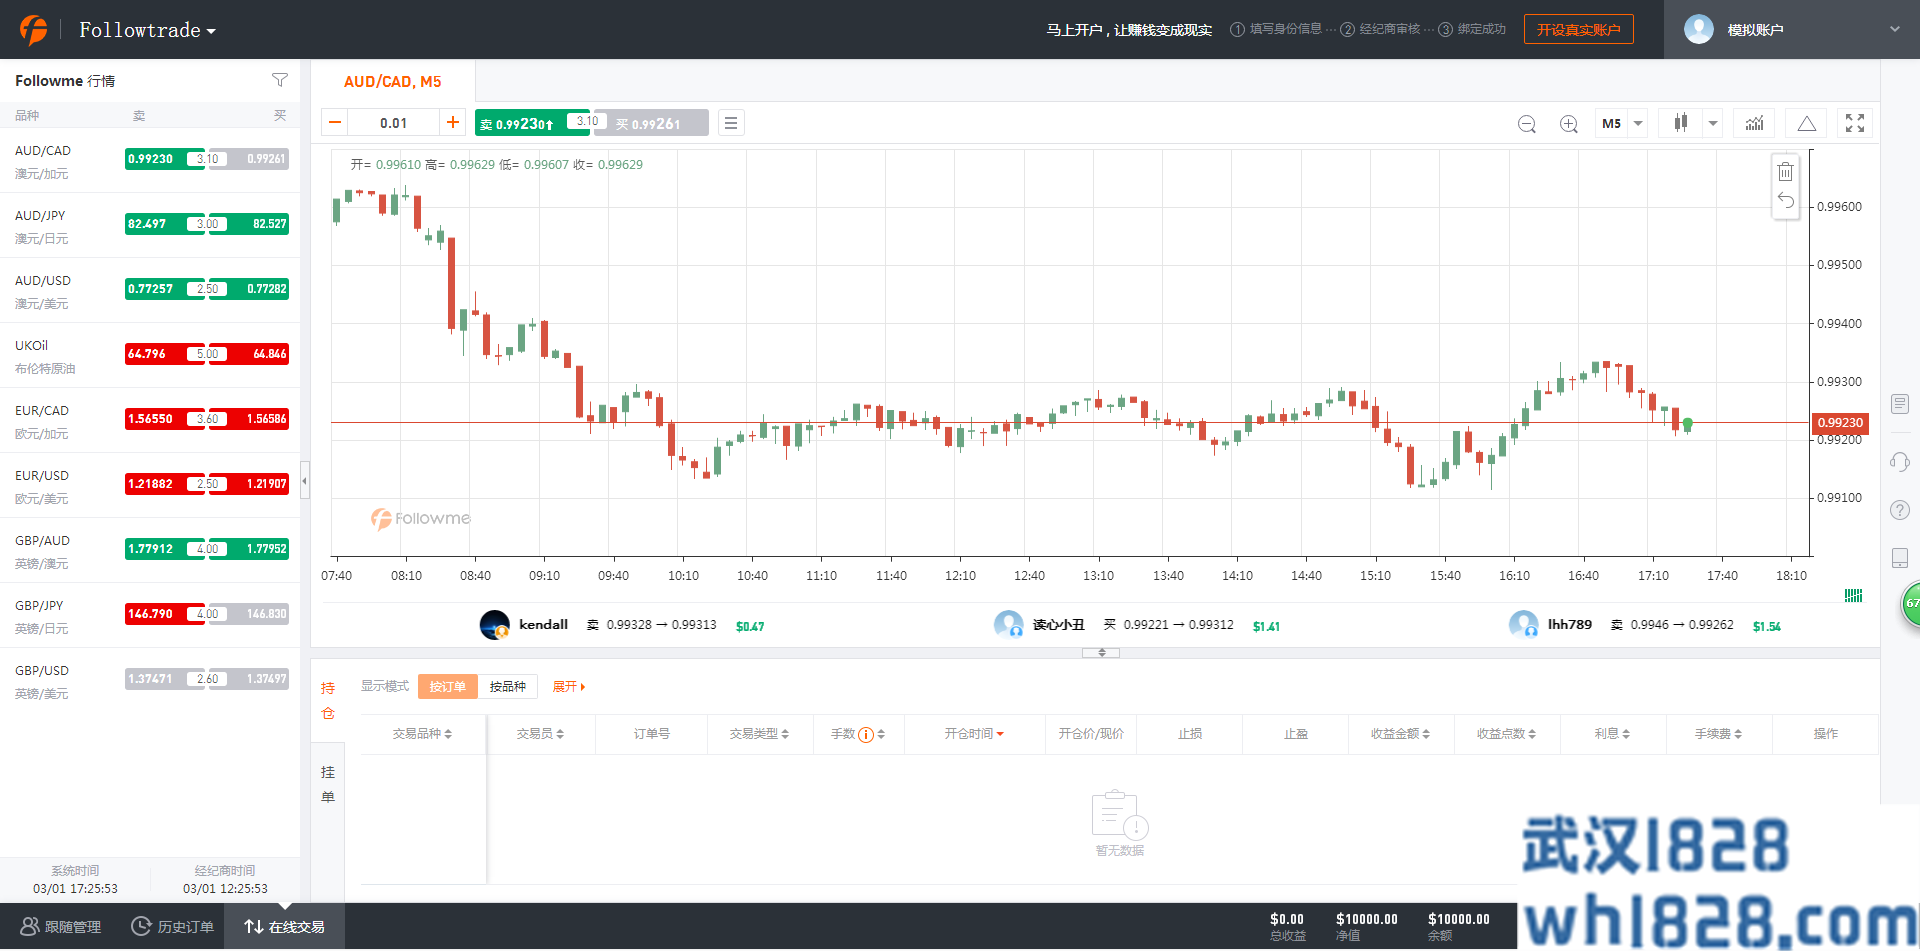This screenshot has width=1920, height=951.
Task: Open trader 读心小丑 avatar
Action: 1008,625
